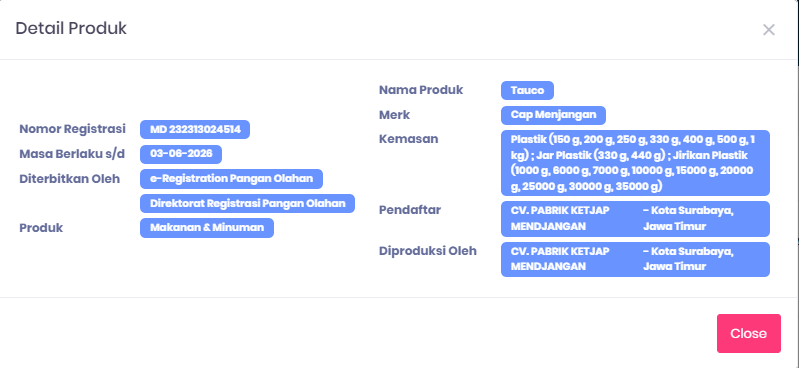This screenshot has height=368, width=799.
Task: Click the Diproduksi Oleh label
Action: click(428, 251)
